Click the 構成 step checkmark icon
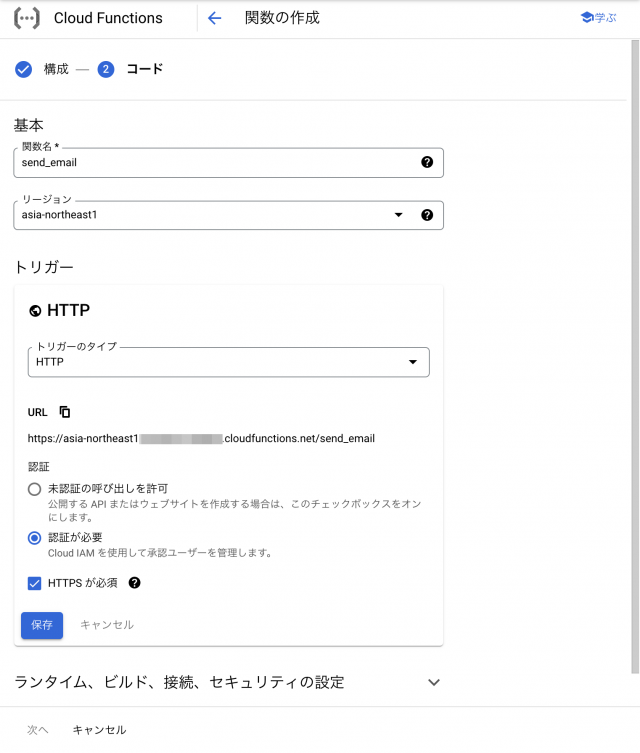 23,69
